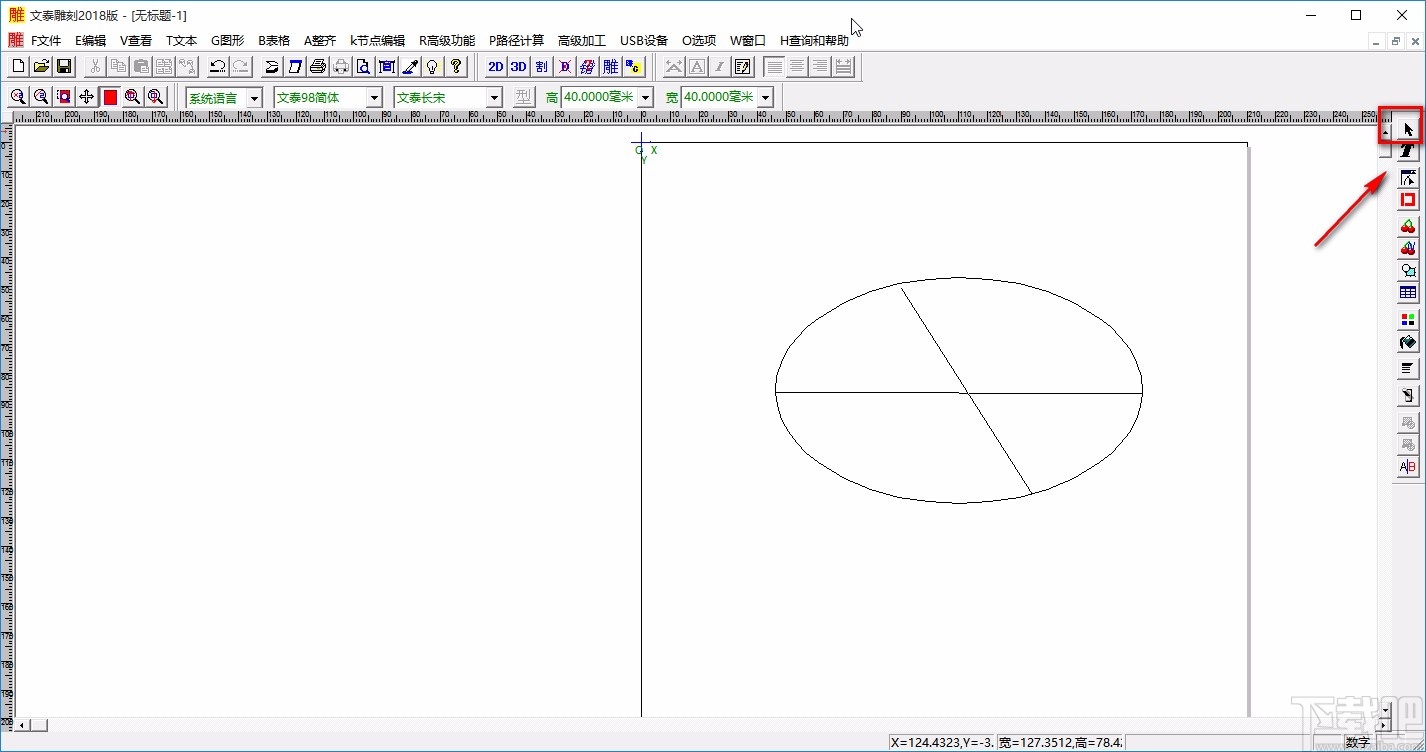Open the O选项 menu
Image resolution: width=1426 pixels, height=752 pixels.
click(699, 41)
